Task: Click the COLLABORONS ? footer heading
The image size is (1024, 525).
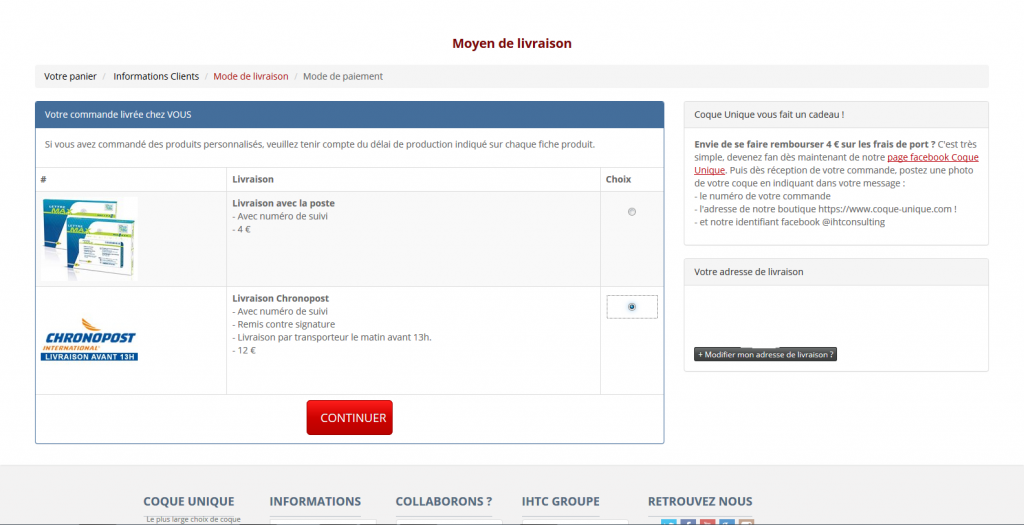Action: [x=444, y=501]
